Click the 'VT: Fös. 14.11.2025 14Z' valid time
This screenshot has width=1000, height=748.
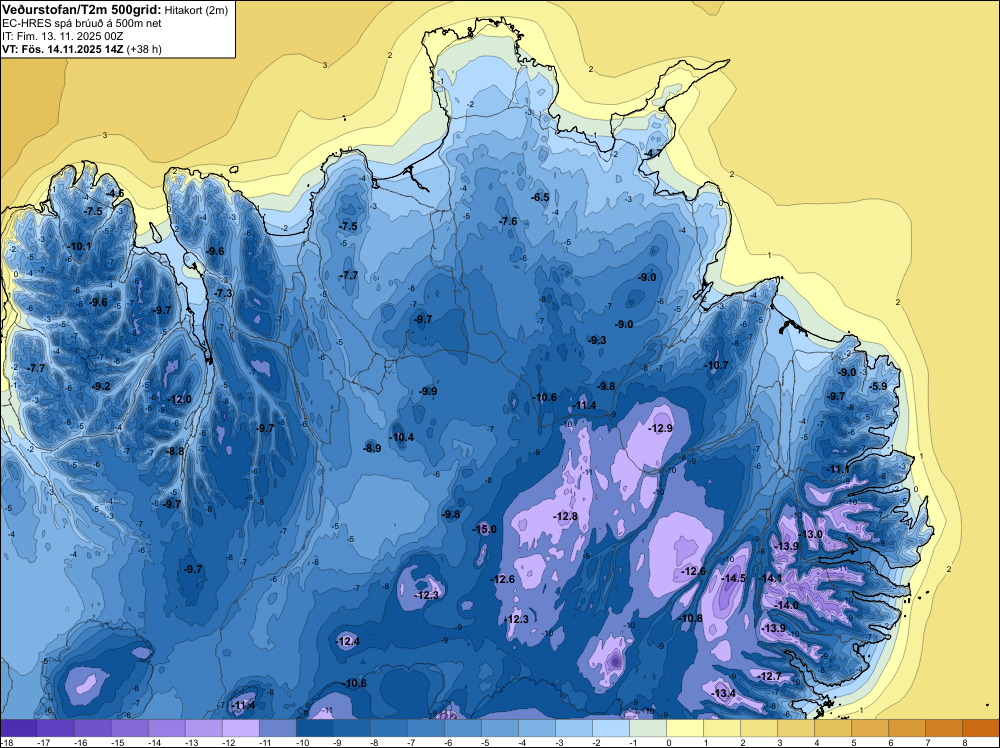coord(63,49)
